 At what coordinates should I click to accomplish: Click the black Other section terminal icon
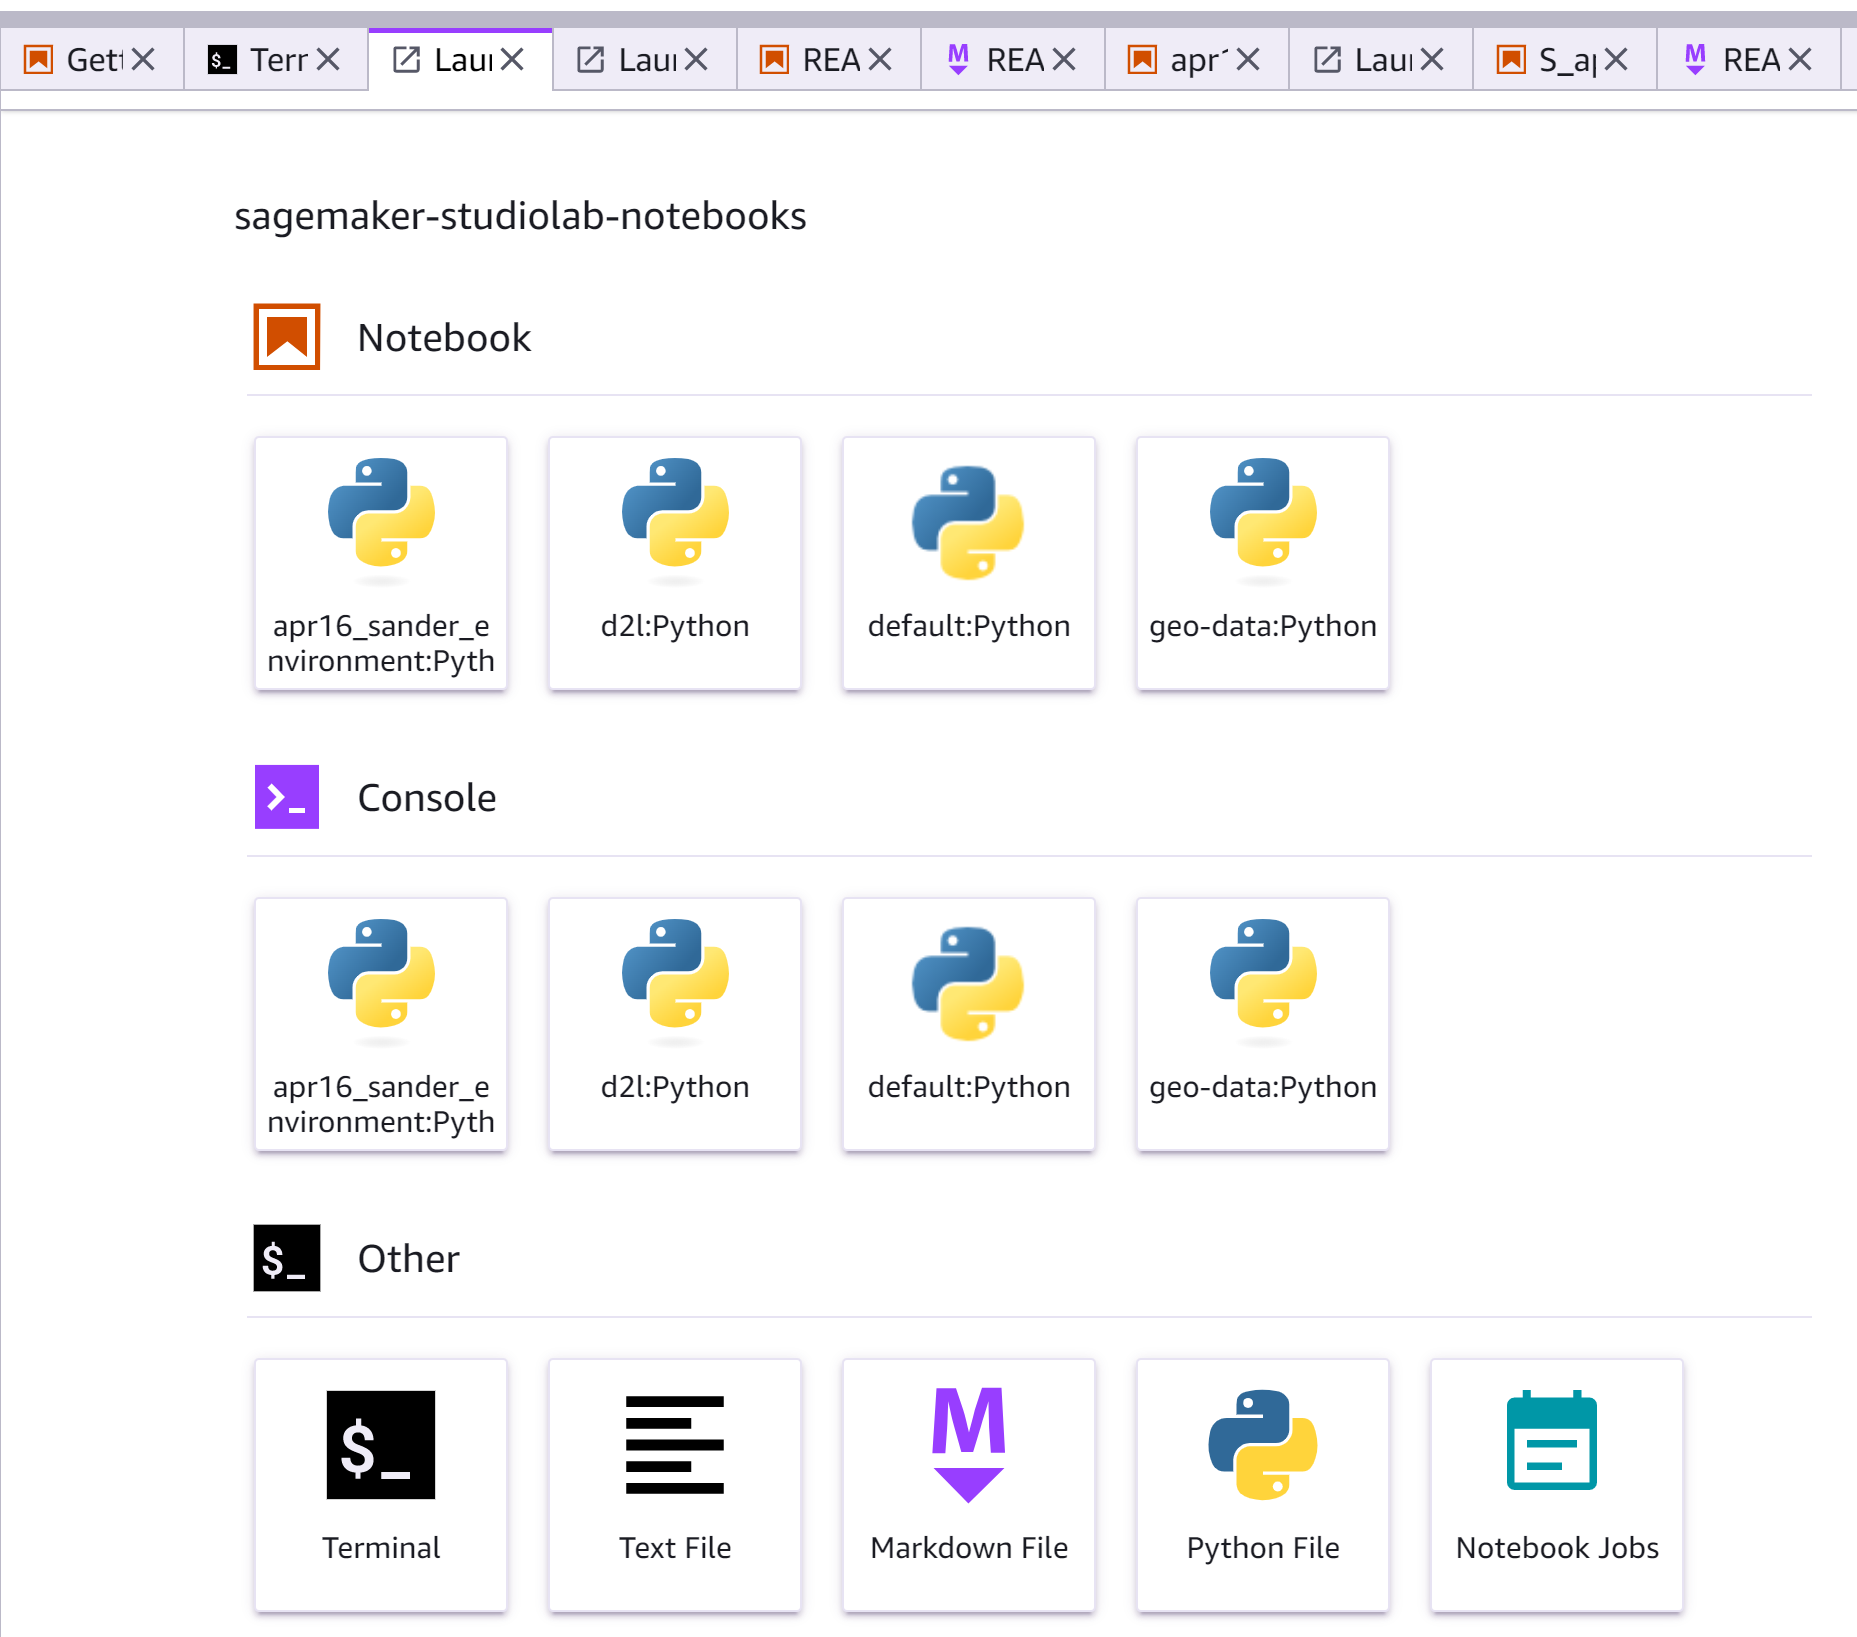point(287,1258)
